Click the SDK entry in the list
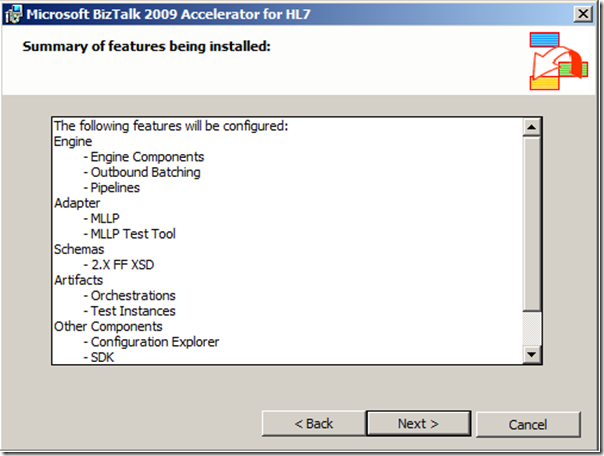The image size is (604, 456). [100, 357]
